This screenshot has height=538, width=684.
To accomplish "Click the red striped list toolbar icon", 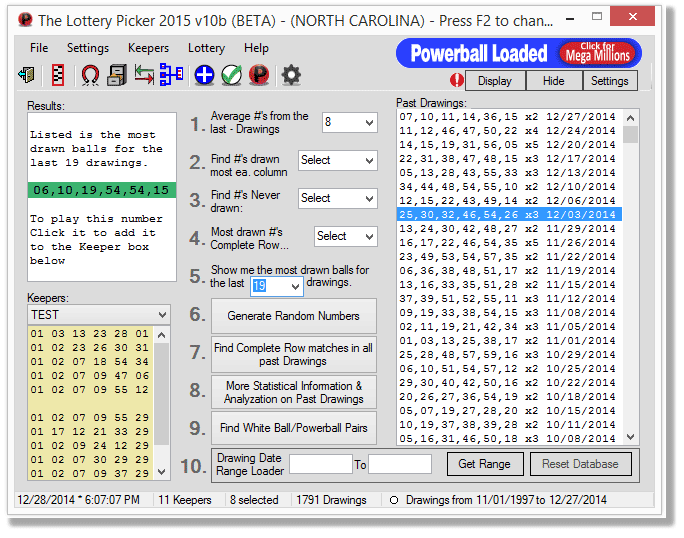I will 58,75.
